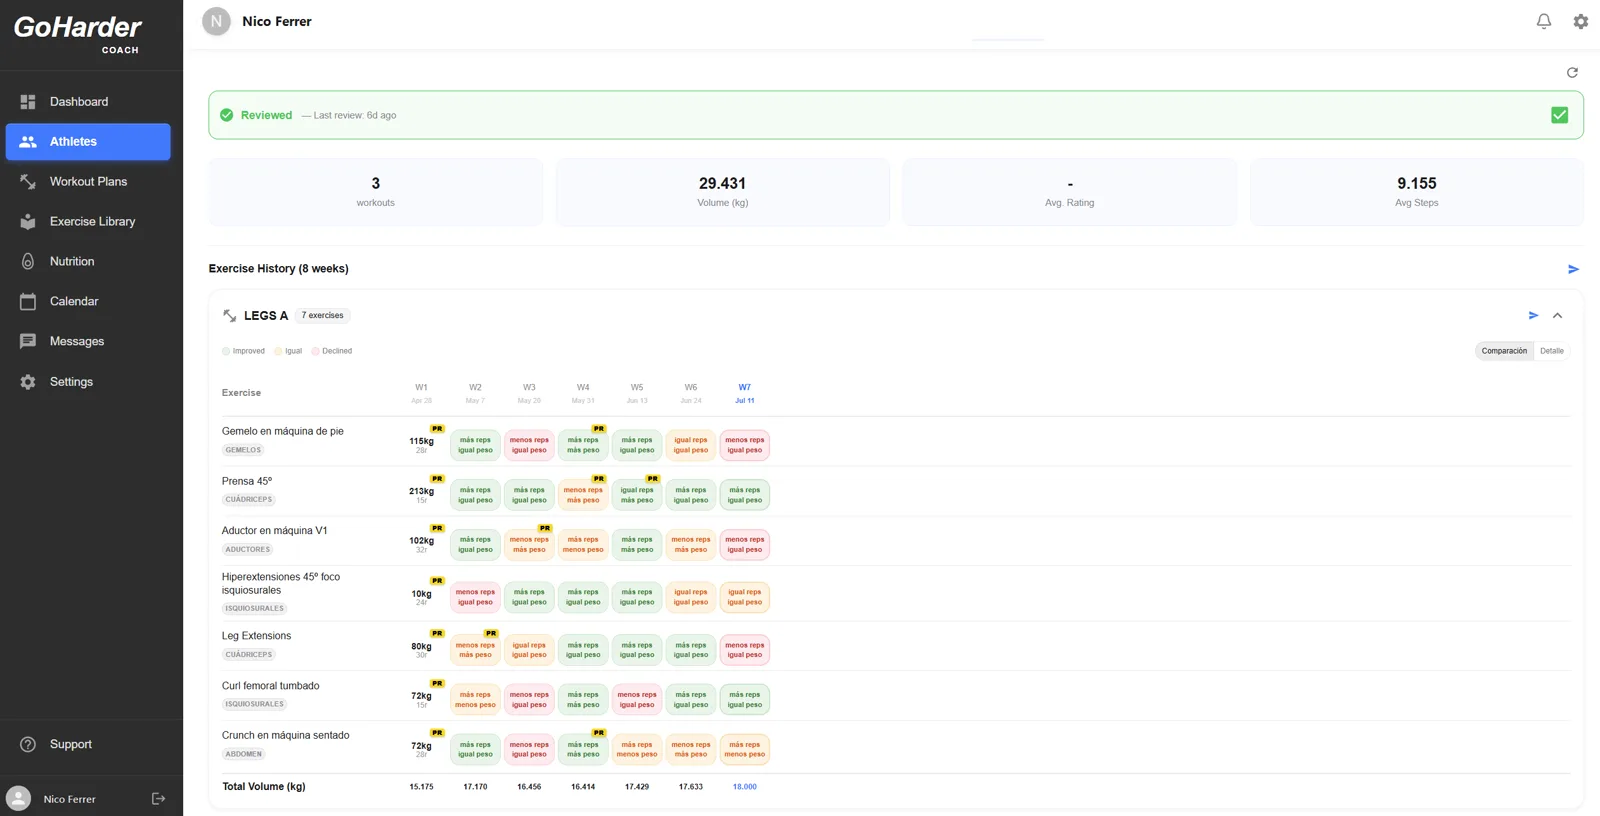Screen dimensions: 1600x816
Task: Toggle the Reviewed checkbox
Action: pos(1560,115)
